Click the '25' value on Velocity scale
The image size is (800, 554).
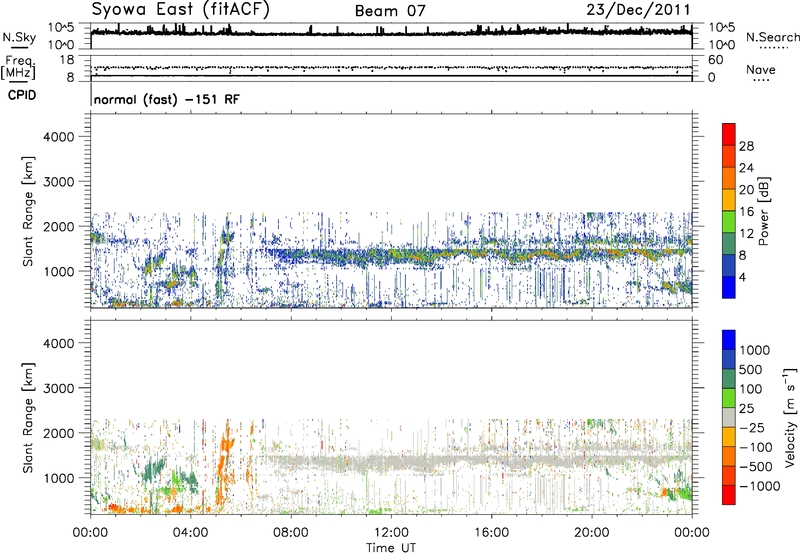746,409
